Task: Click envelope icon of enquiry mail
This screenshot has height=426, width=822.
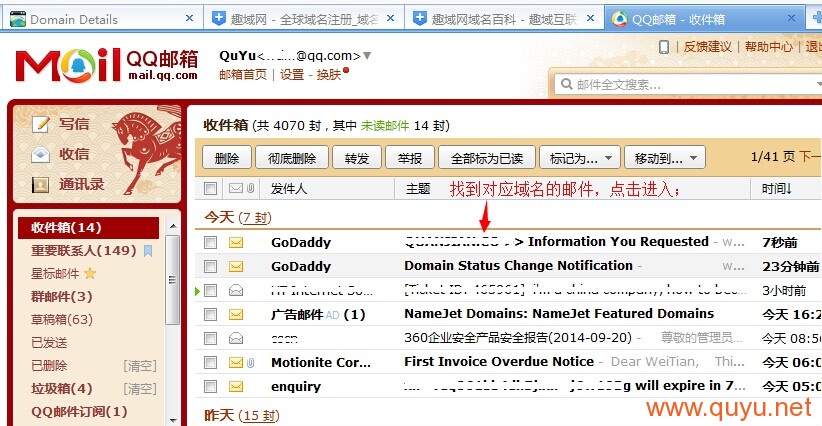Action: tap(236, 387)
